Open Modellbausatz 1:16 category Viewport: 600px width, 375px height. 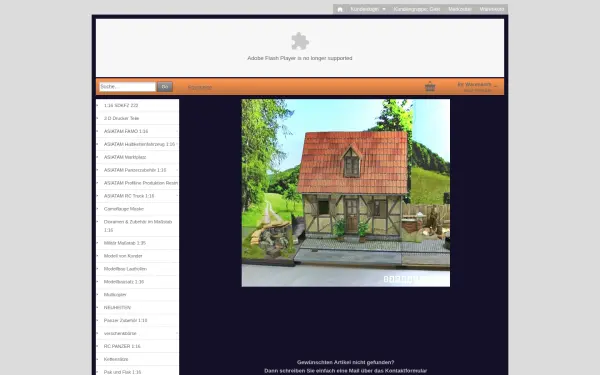tap(124, 282)
